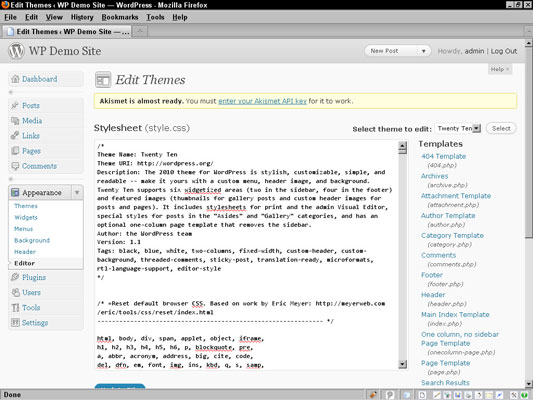
Task: Click the WordPress logo icon
Action: [x=16, y=51]
